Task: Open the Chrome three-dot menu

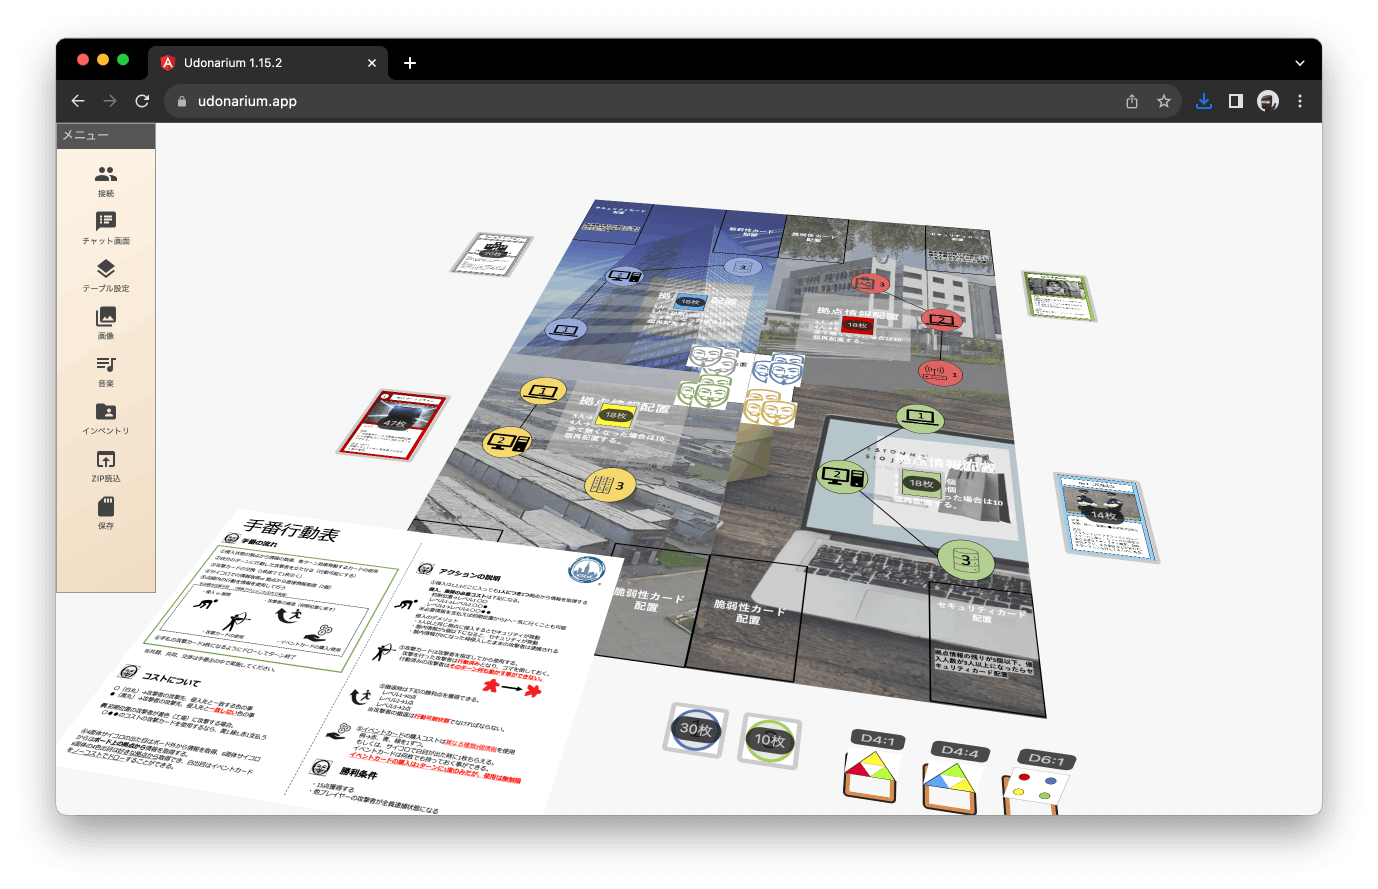Action: [x=1300, y=101]
